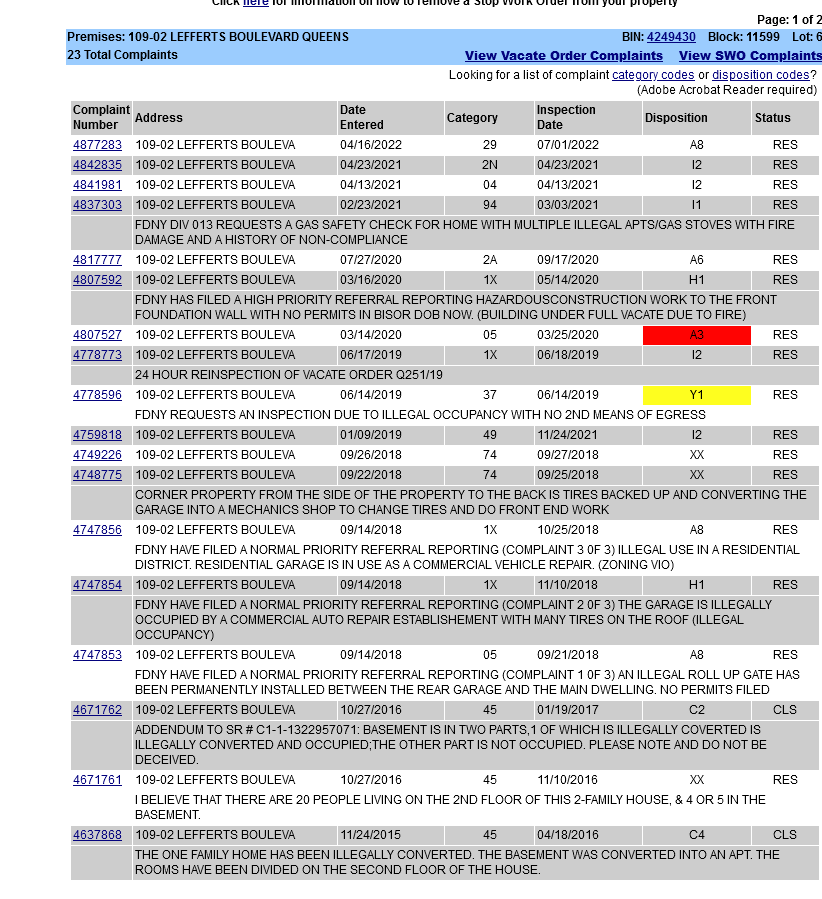822x899 pixels.
Task: Open complaint number 4748775
Action: tap(97, 476)
